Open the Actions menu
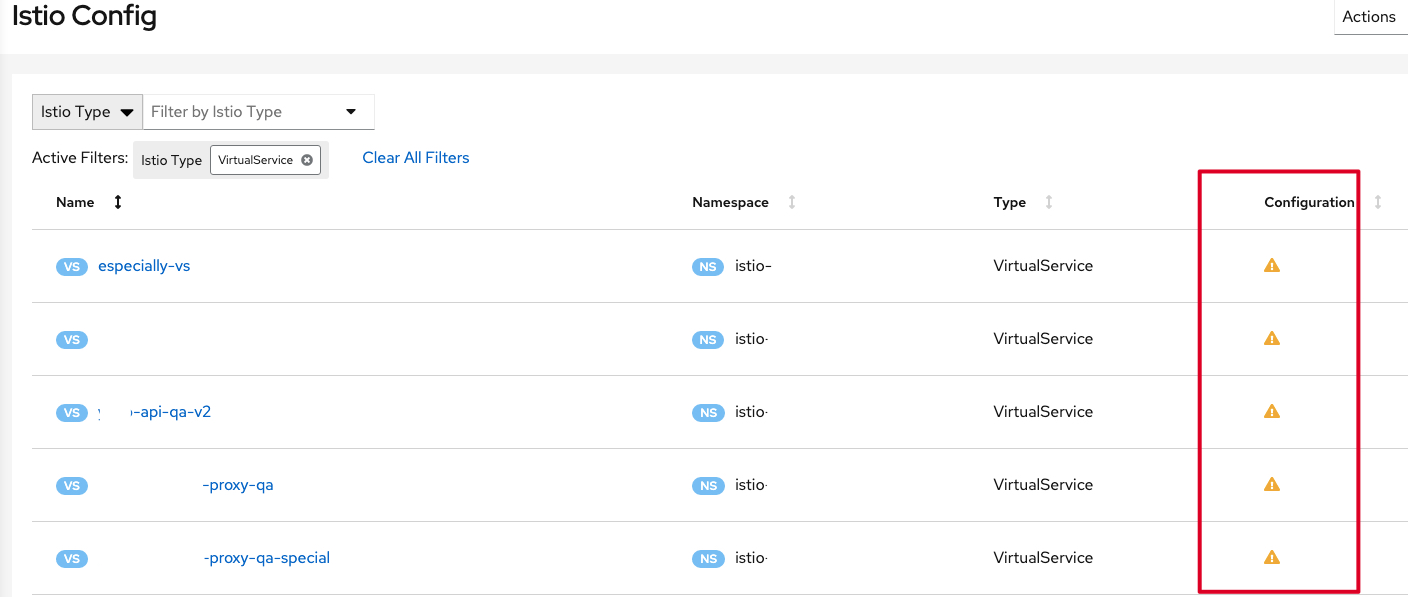1408x597 pixels. 1368,17
